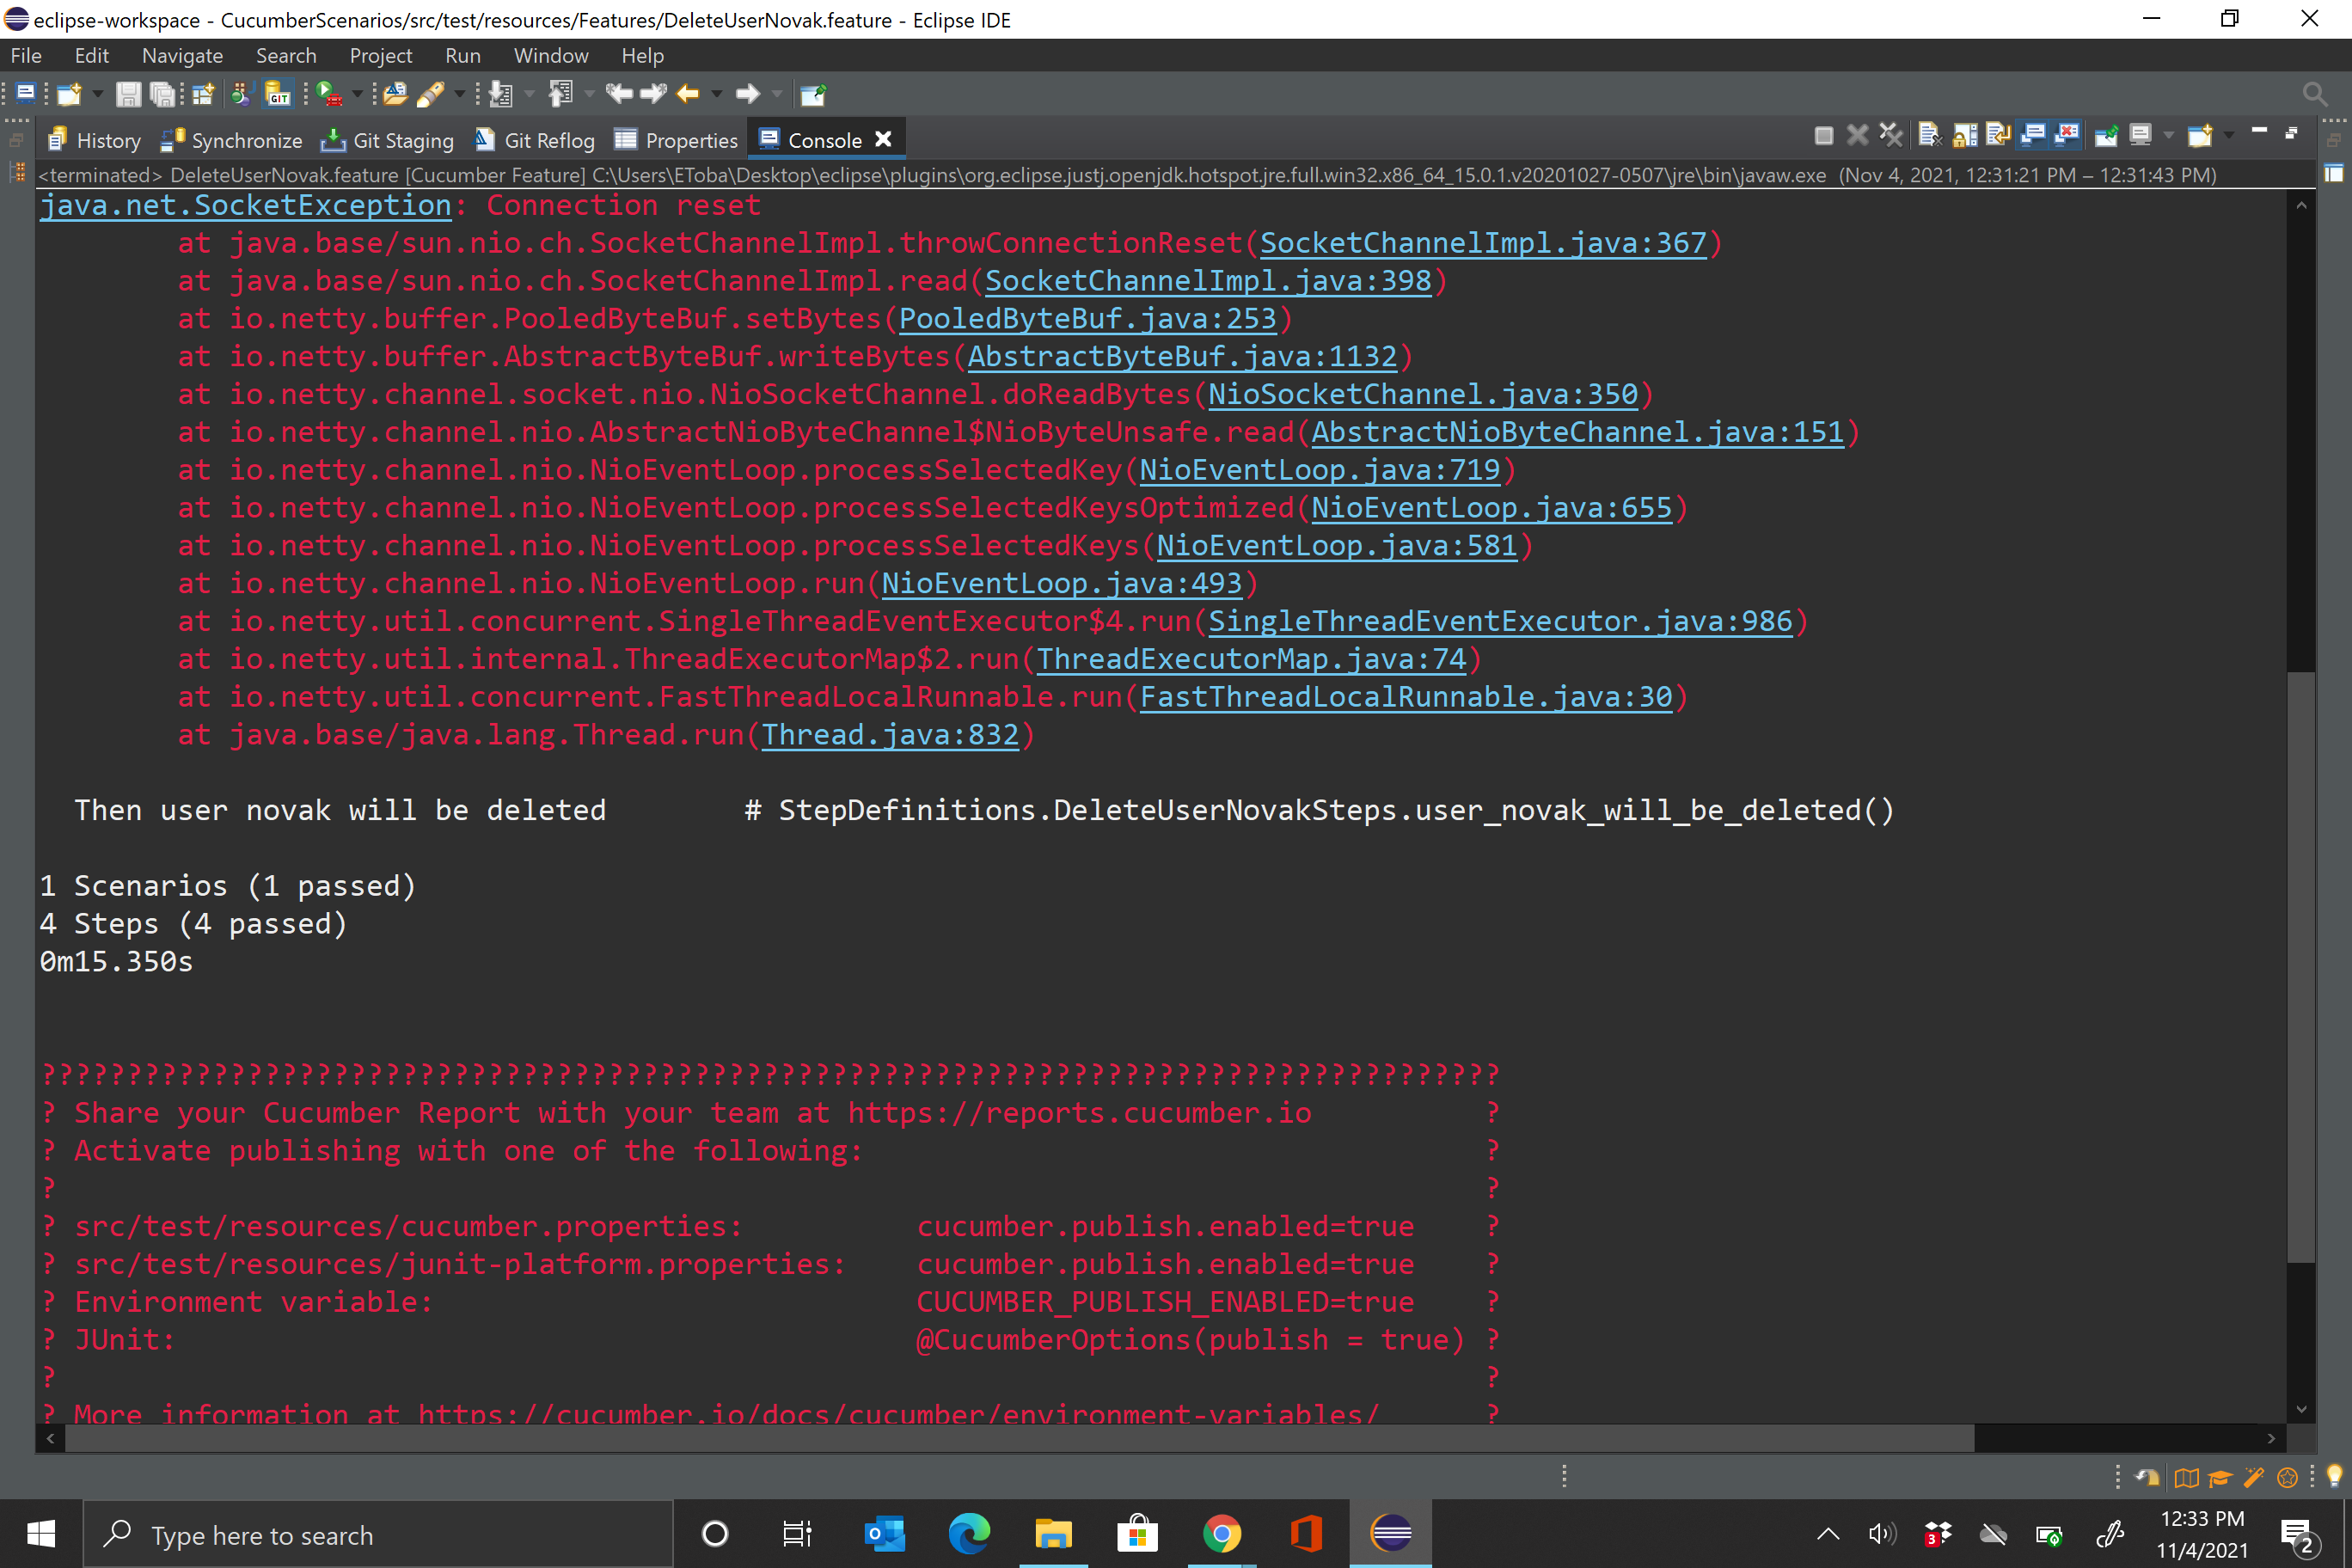Image resolution: width=2352 pixels, height=1568 pixels.
Task: Toggle Word Wrap in the Console
Action: tap(1998, 135)
